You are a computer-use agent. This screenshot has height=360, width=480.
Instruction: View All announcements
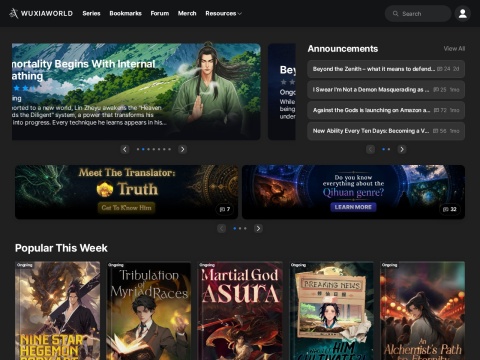(454, 49)
